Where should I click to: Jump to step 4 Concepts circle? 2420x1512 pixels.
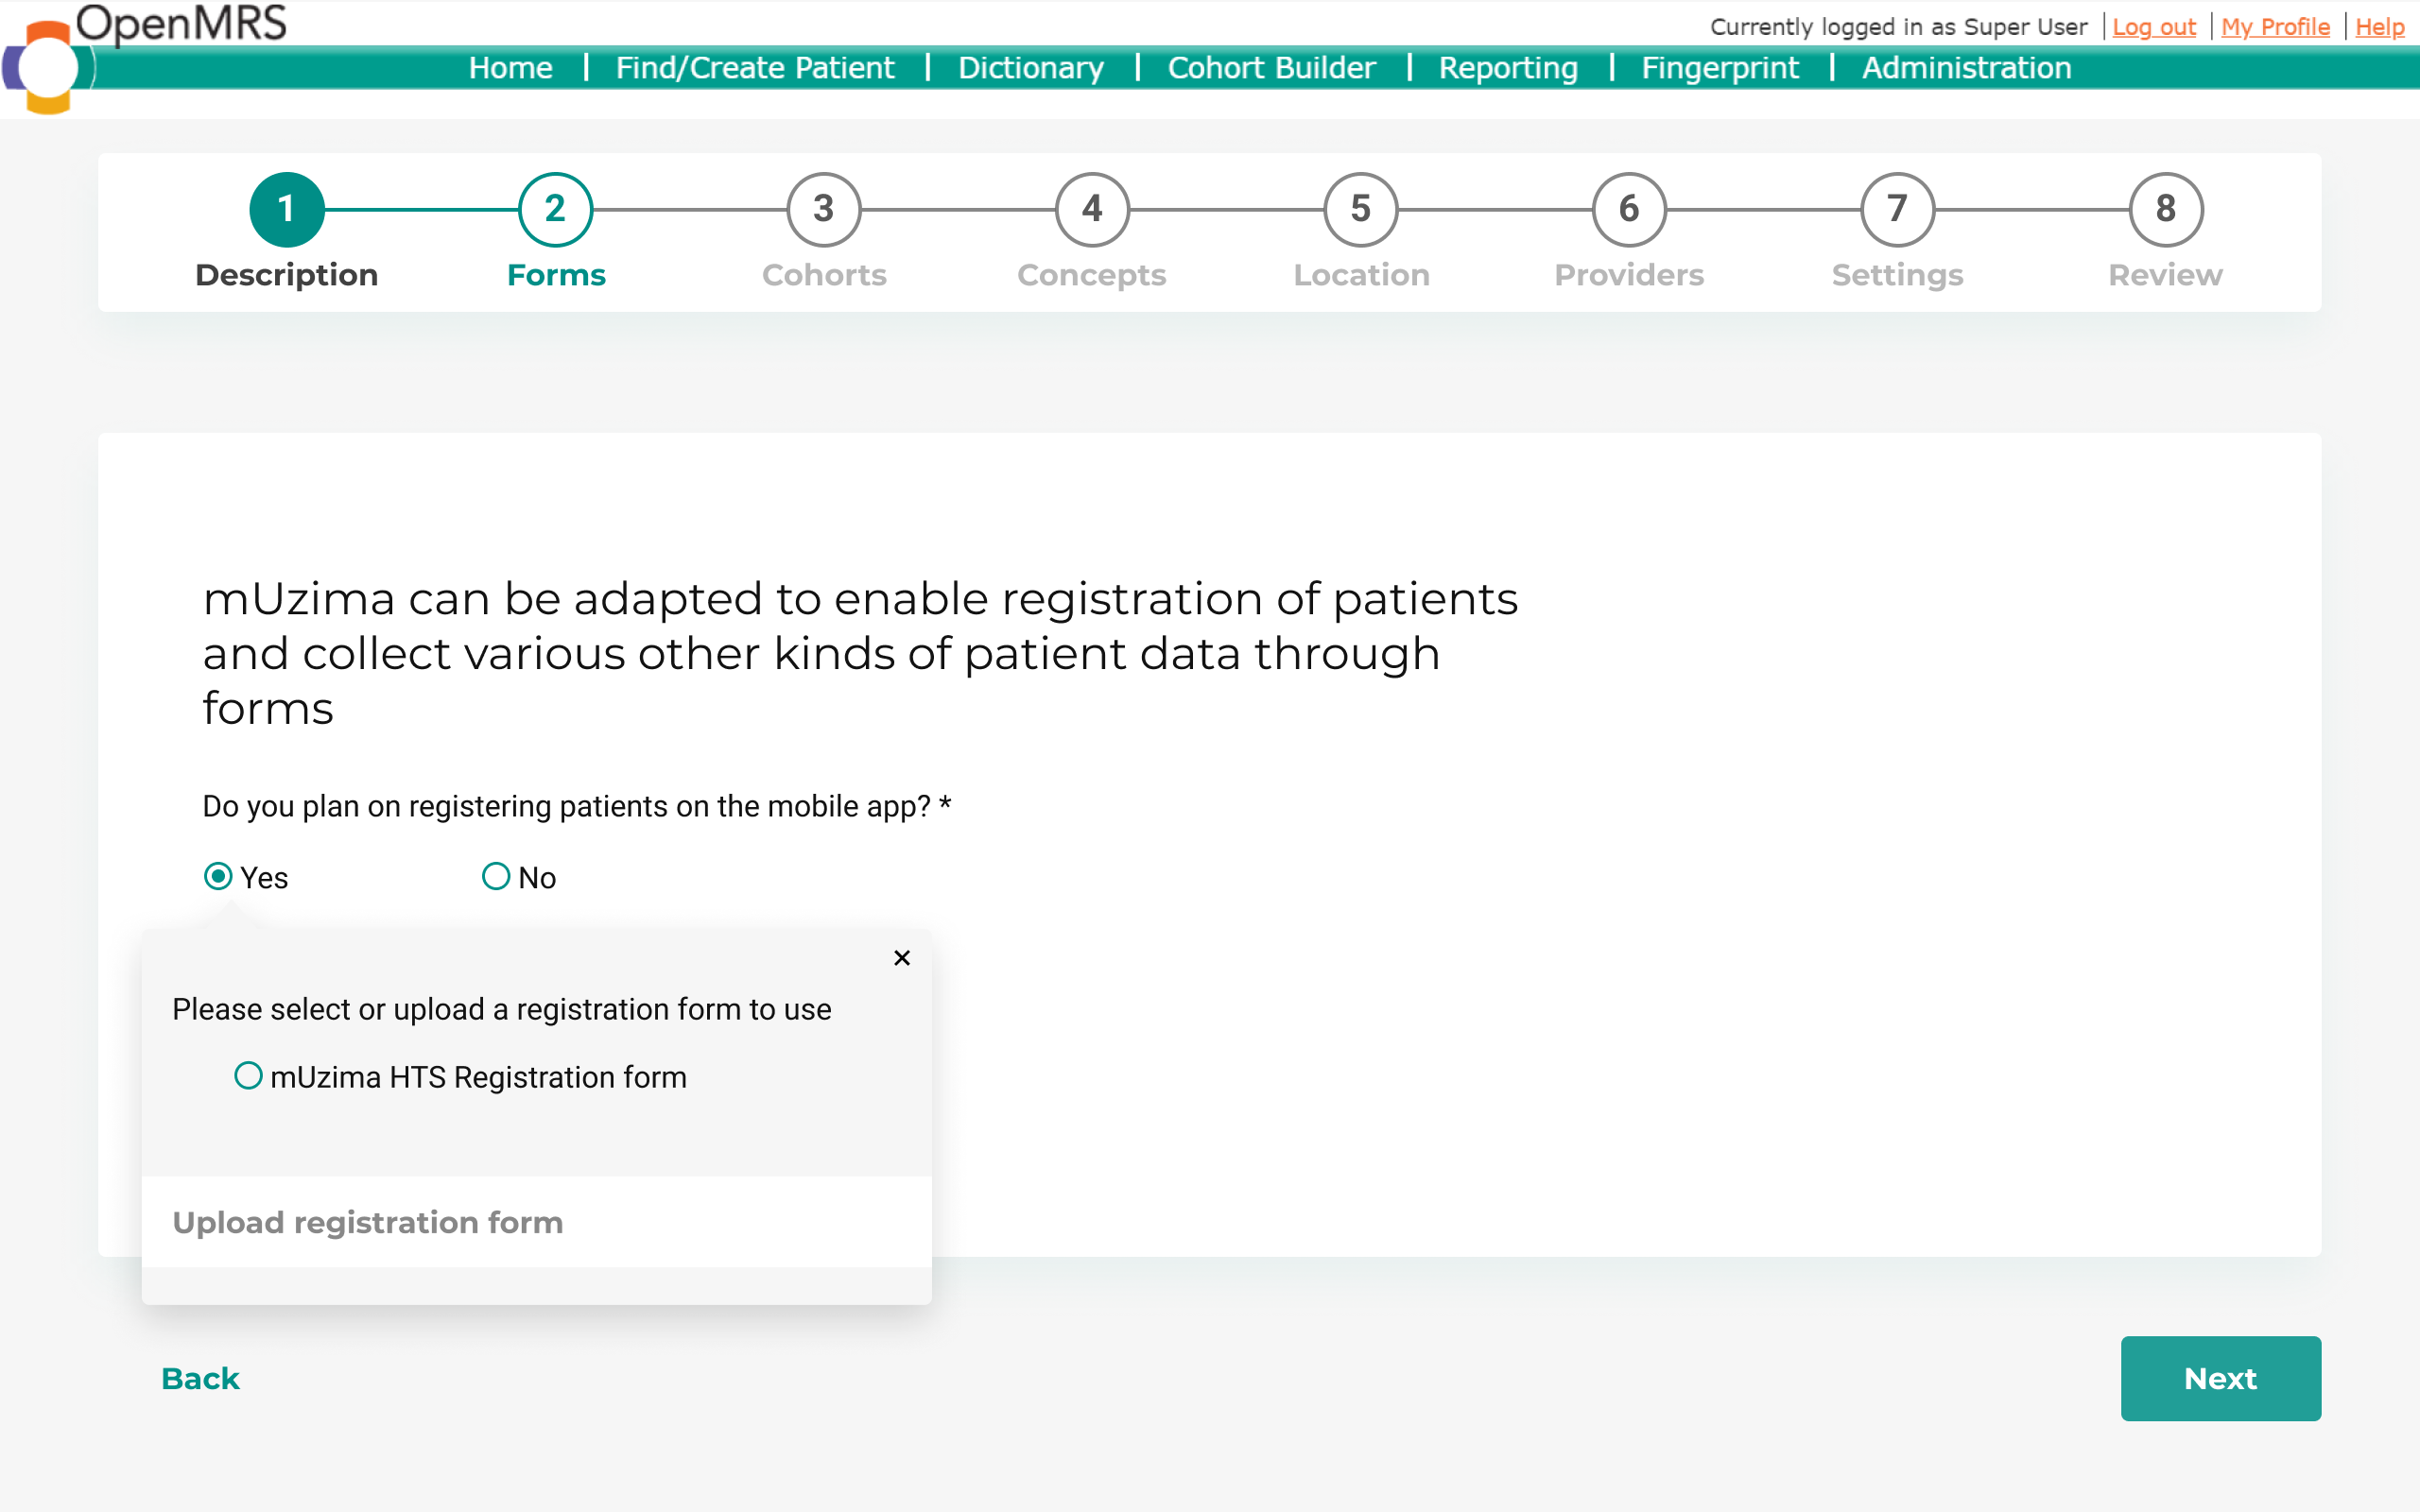point(1092,209)
